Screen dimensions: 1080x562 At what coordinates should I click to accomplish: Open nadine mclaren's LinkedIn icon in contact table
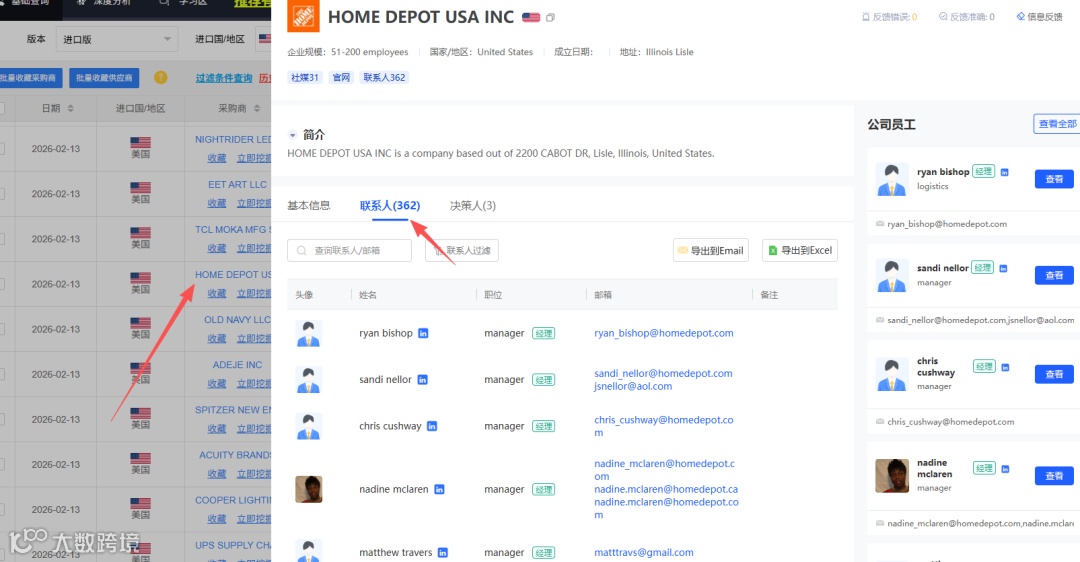pos(439,490)
